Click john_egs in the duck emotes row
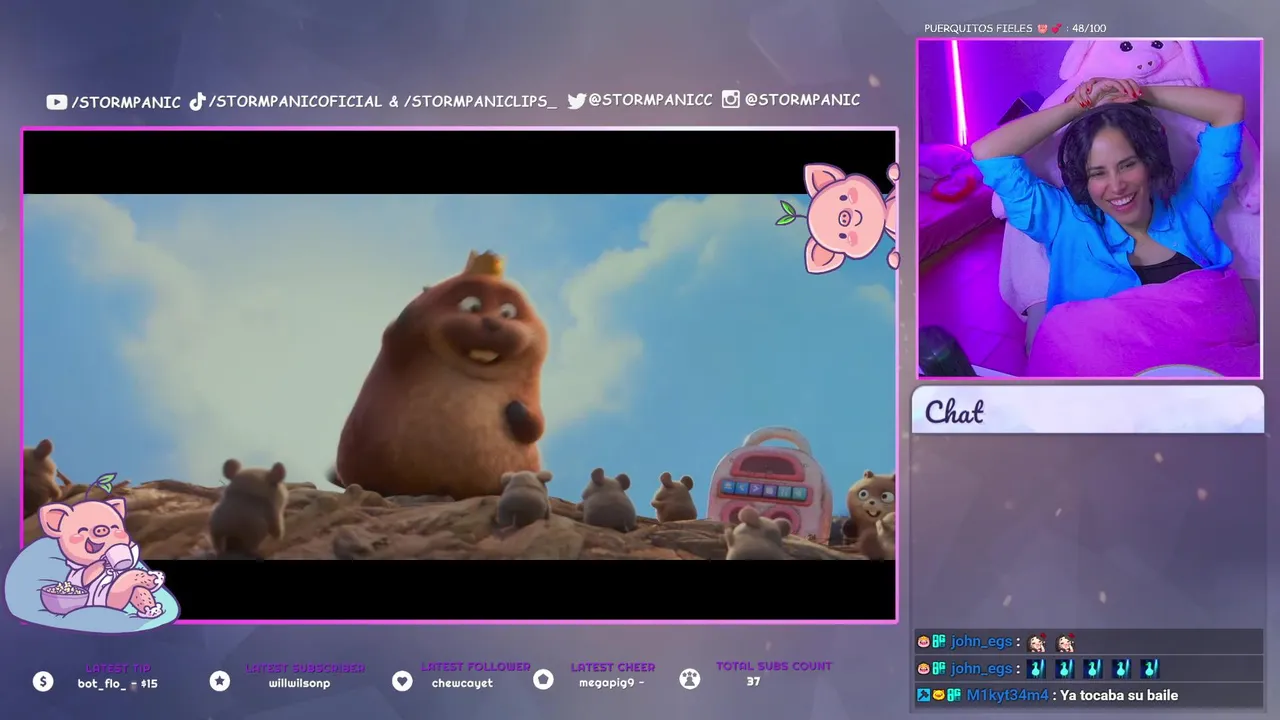This screenshot has width=1280, height=720. pyautogui.click(x=981, y=669)
